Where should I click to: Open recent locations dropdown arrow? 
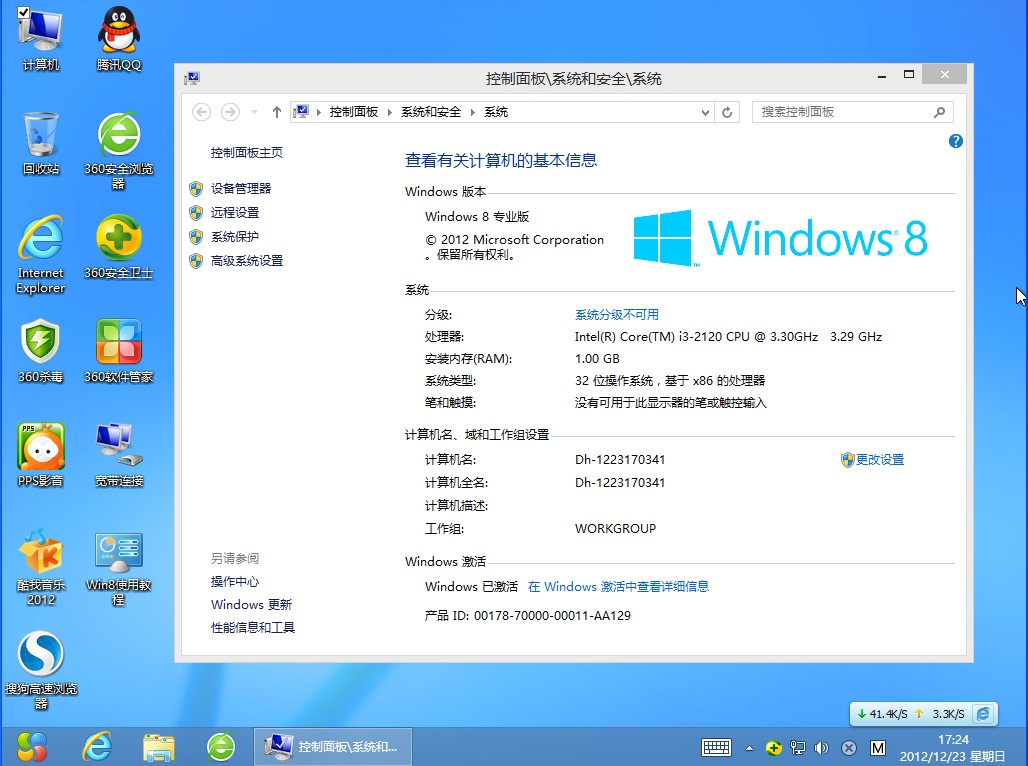254,112
